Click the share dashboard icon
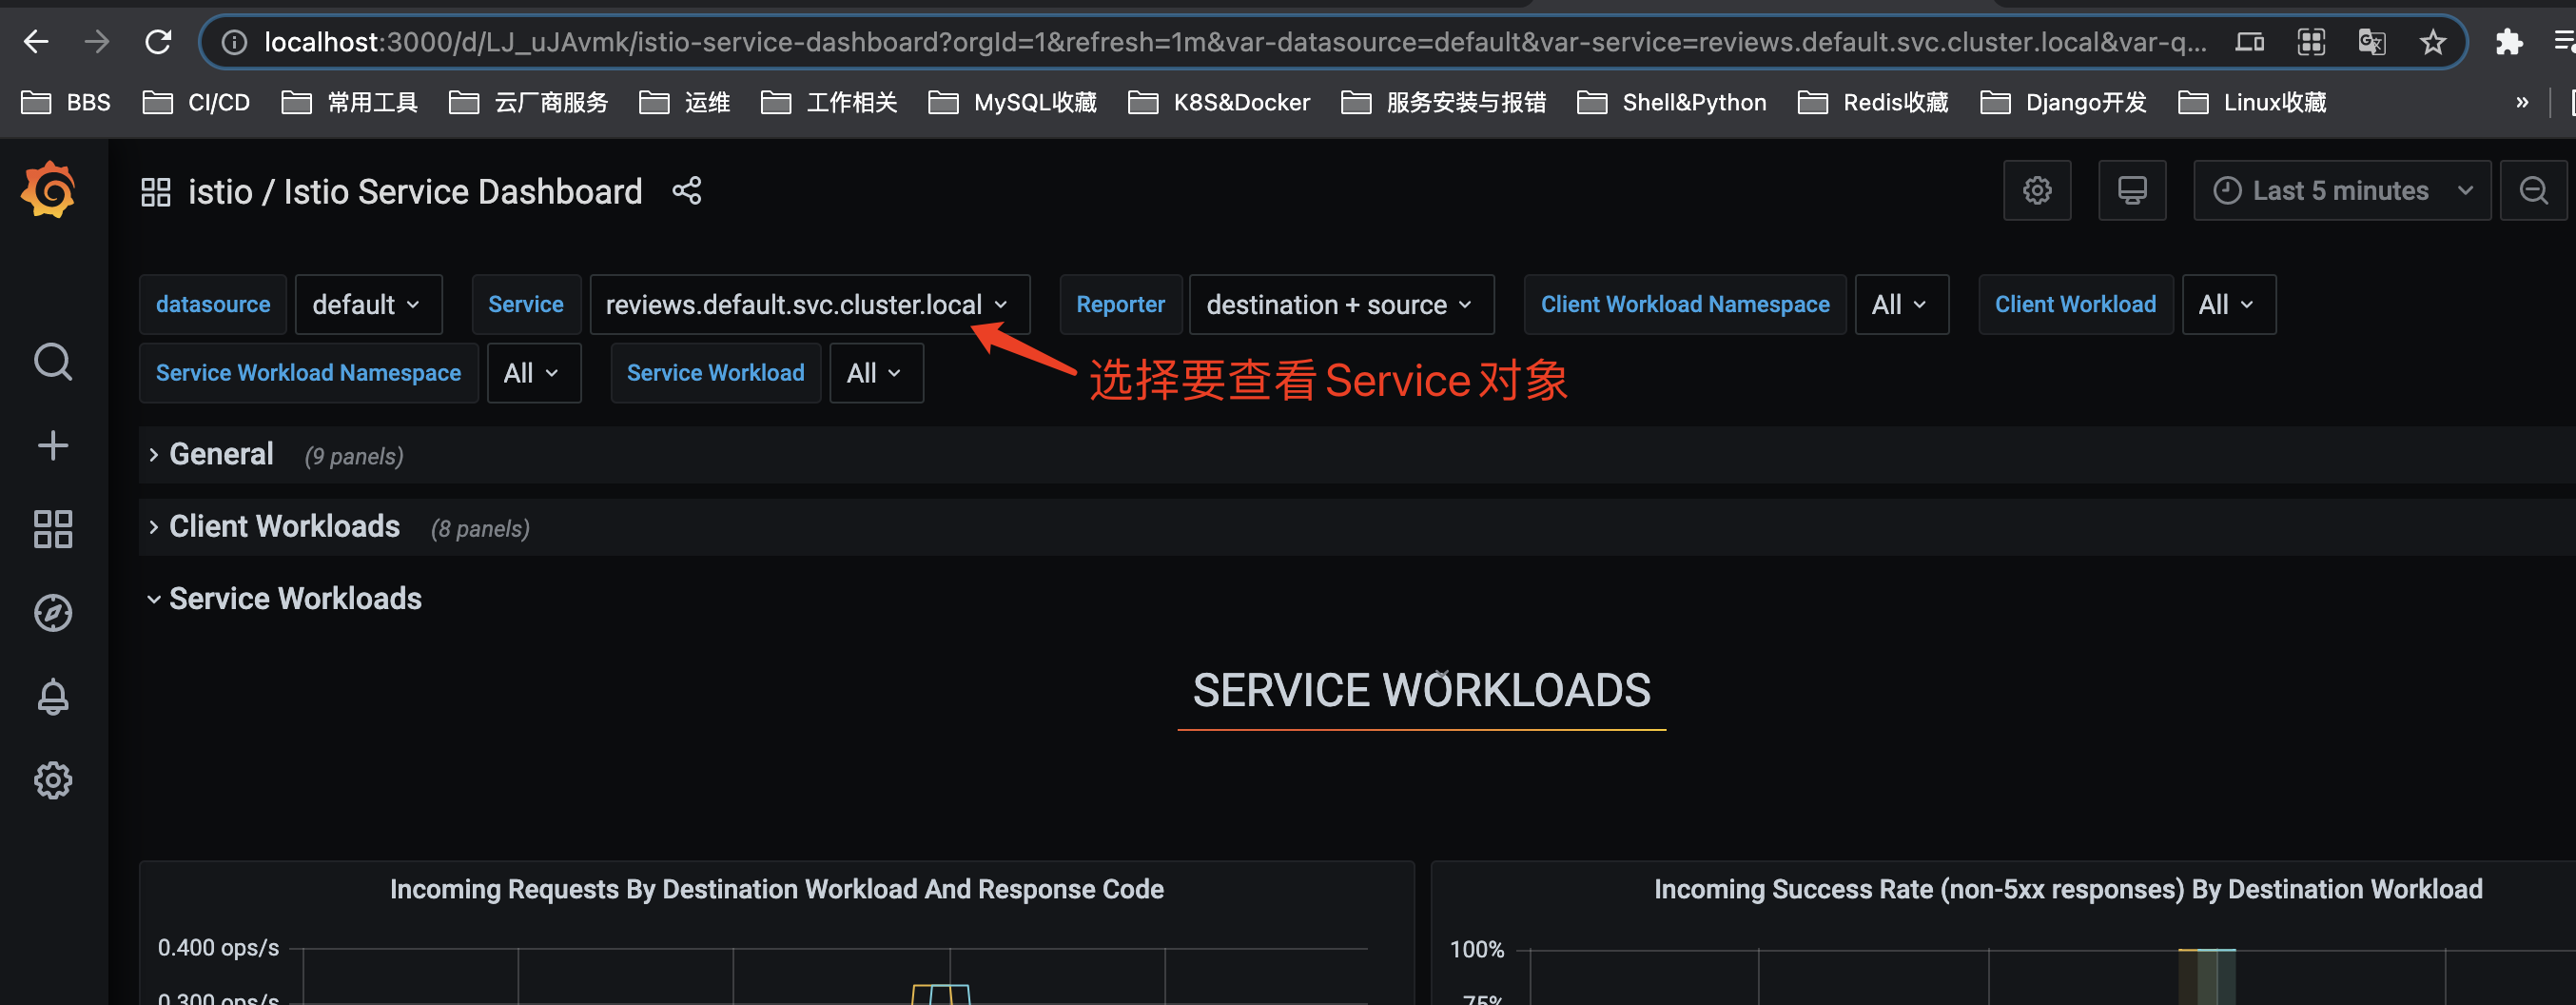This screenshot has height=1005, width=2576. point(687,190)
